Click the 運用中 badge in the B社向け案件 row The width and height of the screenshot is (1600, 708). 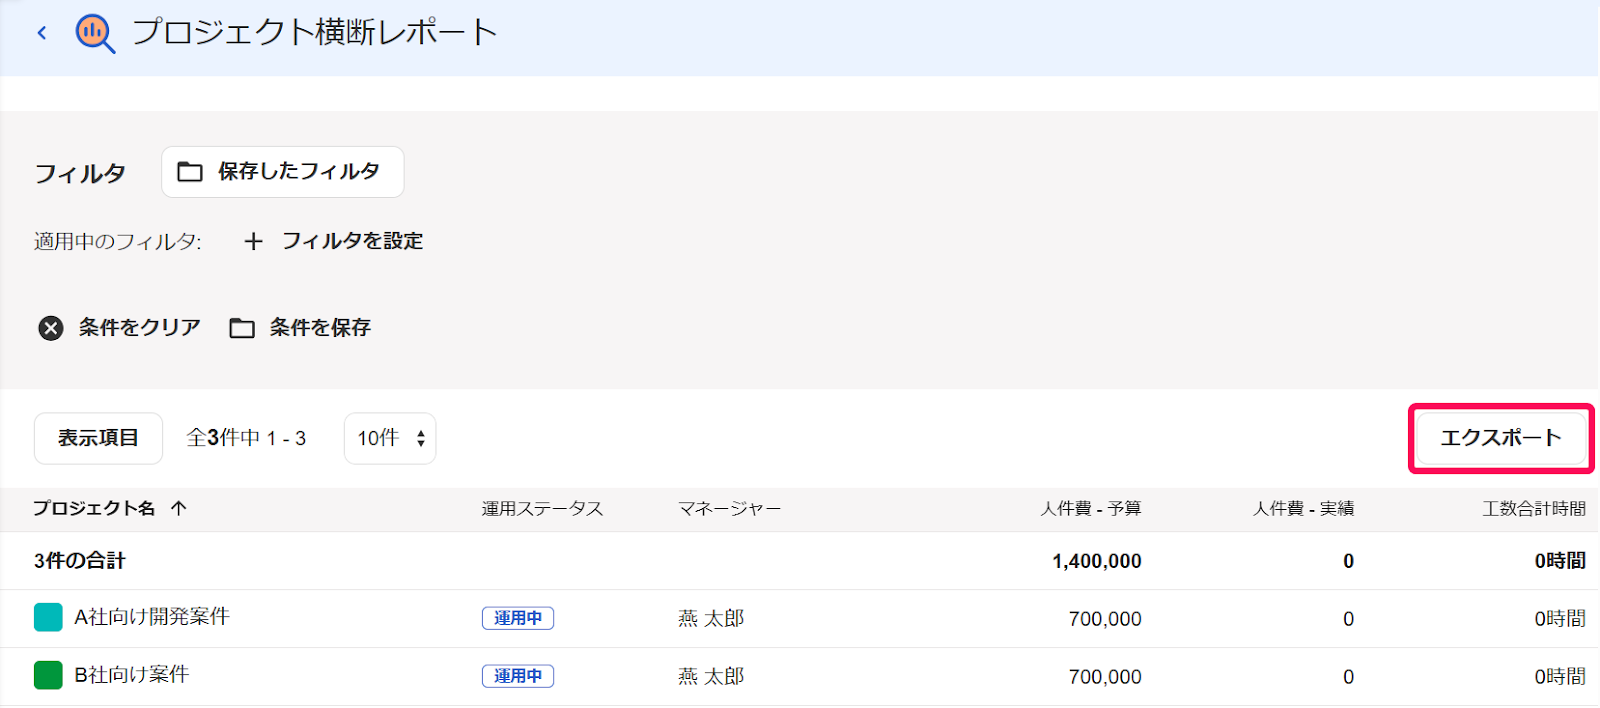tap(518, 676)
